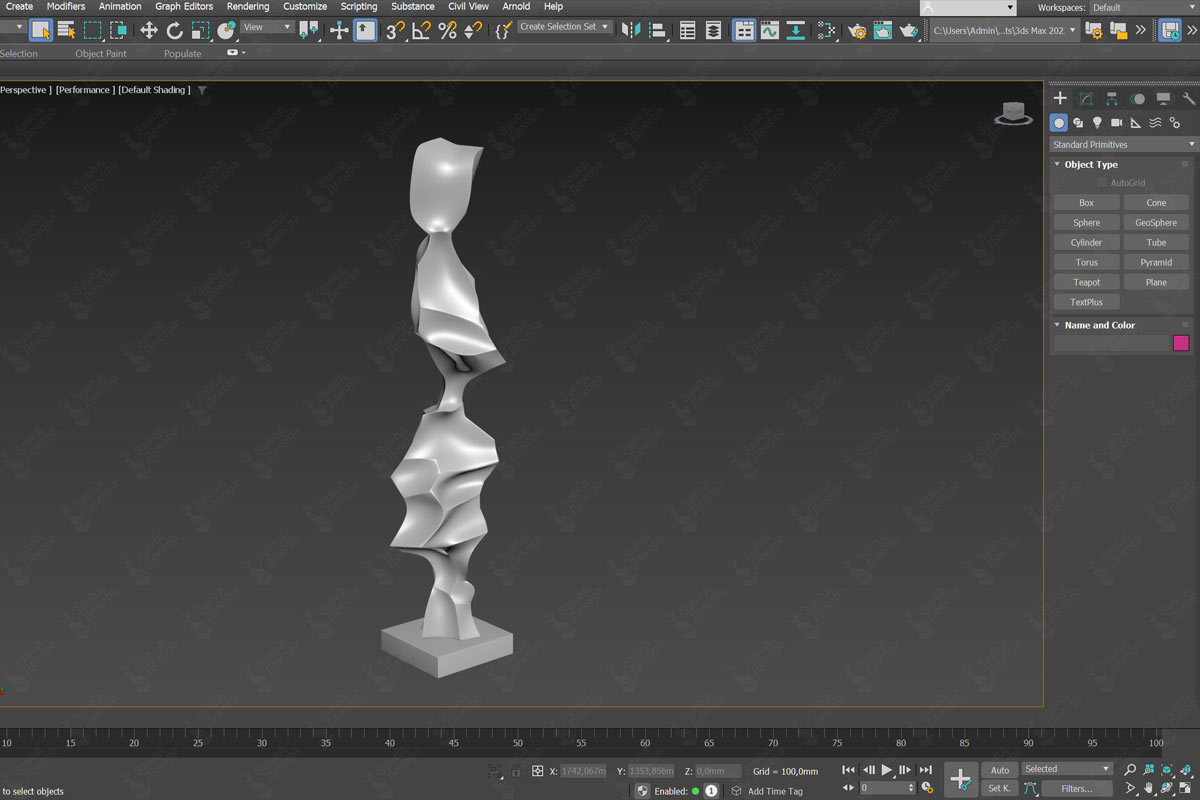
Task: Select the Helpers creation category
Action: tap(1136, 123)
